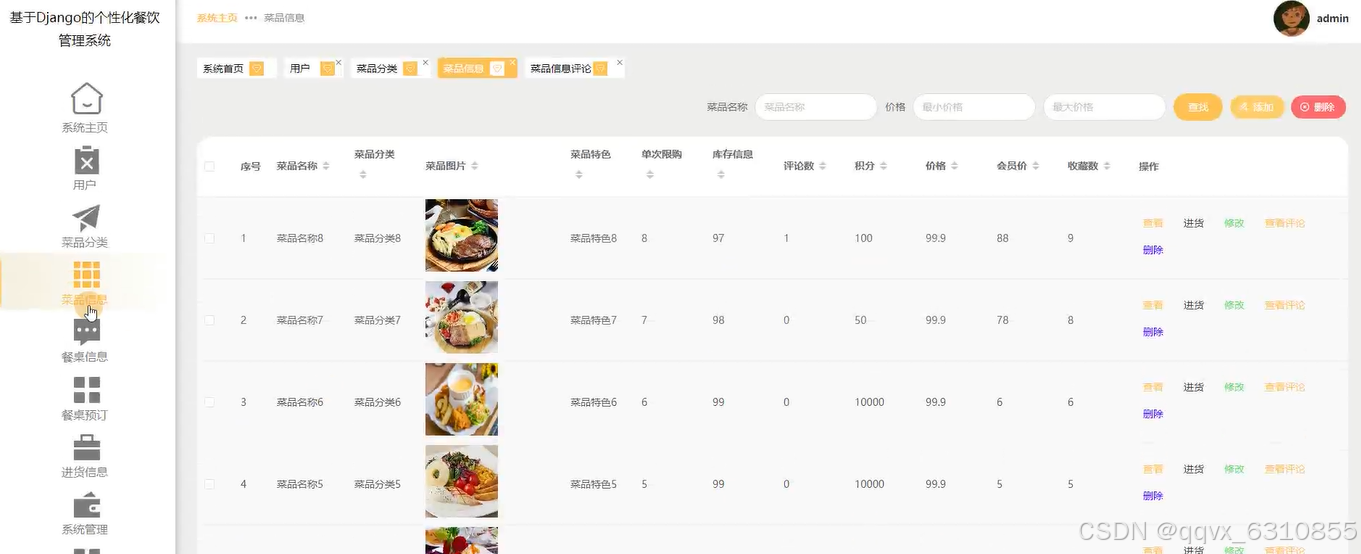Sort by 积分 column arrows
Screen dimensions: 1361x554
(x=884, y=166)
